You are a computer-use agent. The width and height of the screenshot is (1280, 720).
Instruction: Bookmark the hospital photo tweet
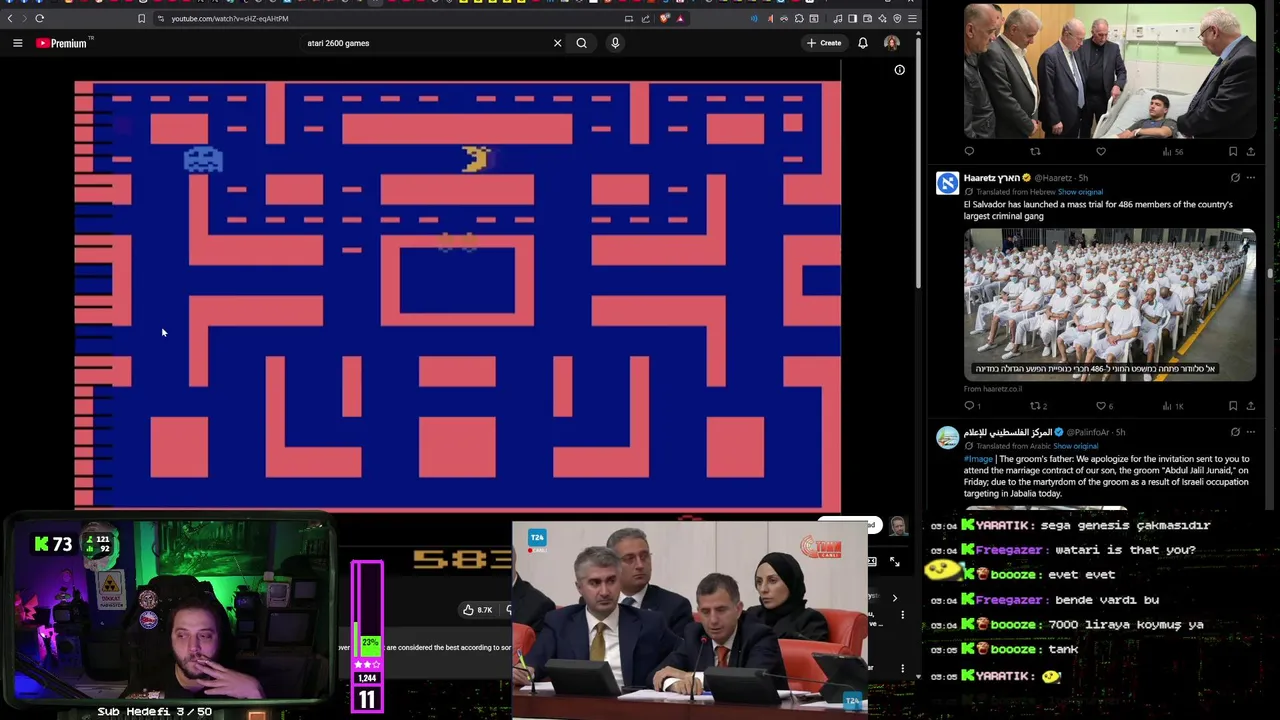click(x=1233, y=152)
